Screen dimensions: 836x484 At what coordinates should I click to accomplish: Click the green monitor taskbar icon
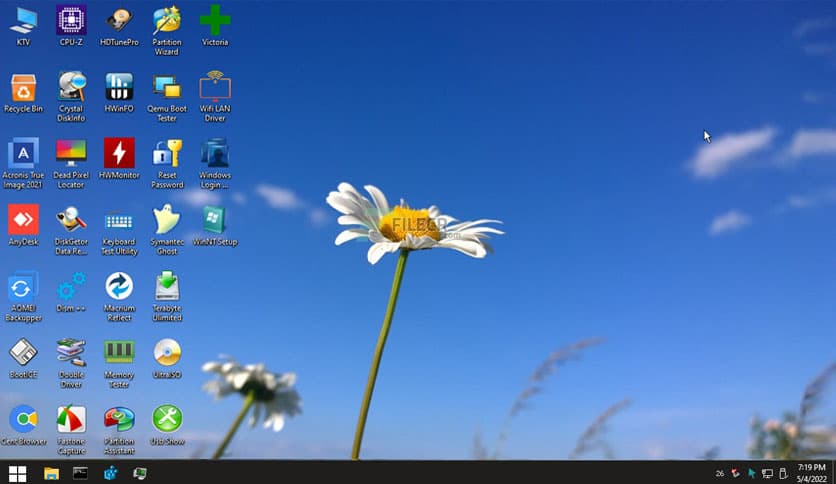[140, 473]
